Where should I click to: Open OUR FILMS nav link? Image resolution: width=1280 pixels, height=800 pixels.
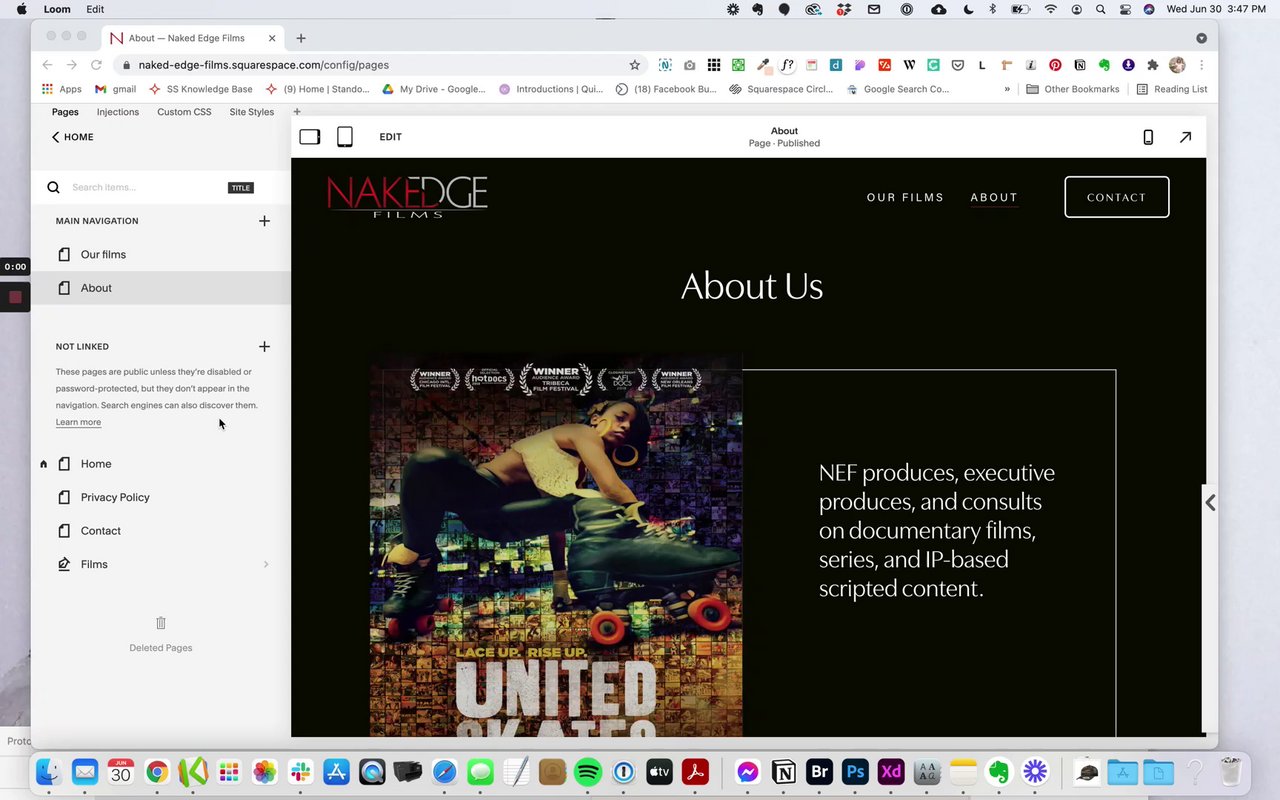click(x=906, y=198)
